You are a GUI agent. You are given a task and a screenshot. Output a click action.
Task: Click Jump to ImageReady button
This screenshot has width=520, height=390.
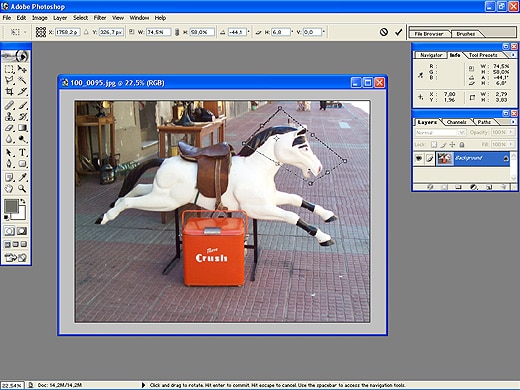(15, 258)
